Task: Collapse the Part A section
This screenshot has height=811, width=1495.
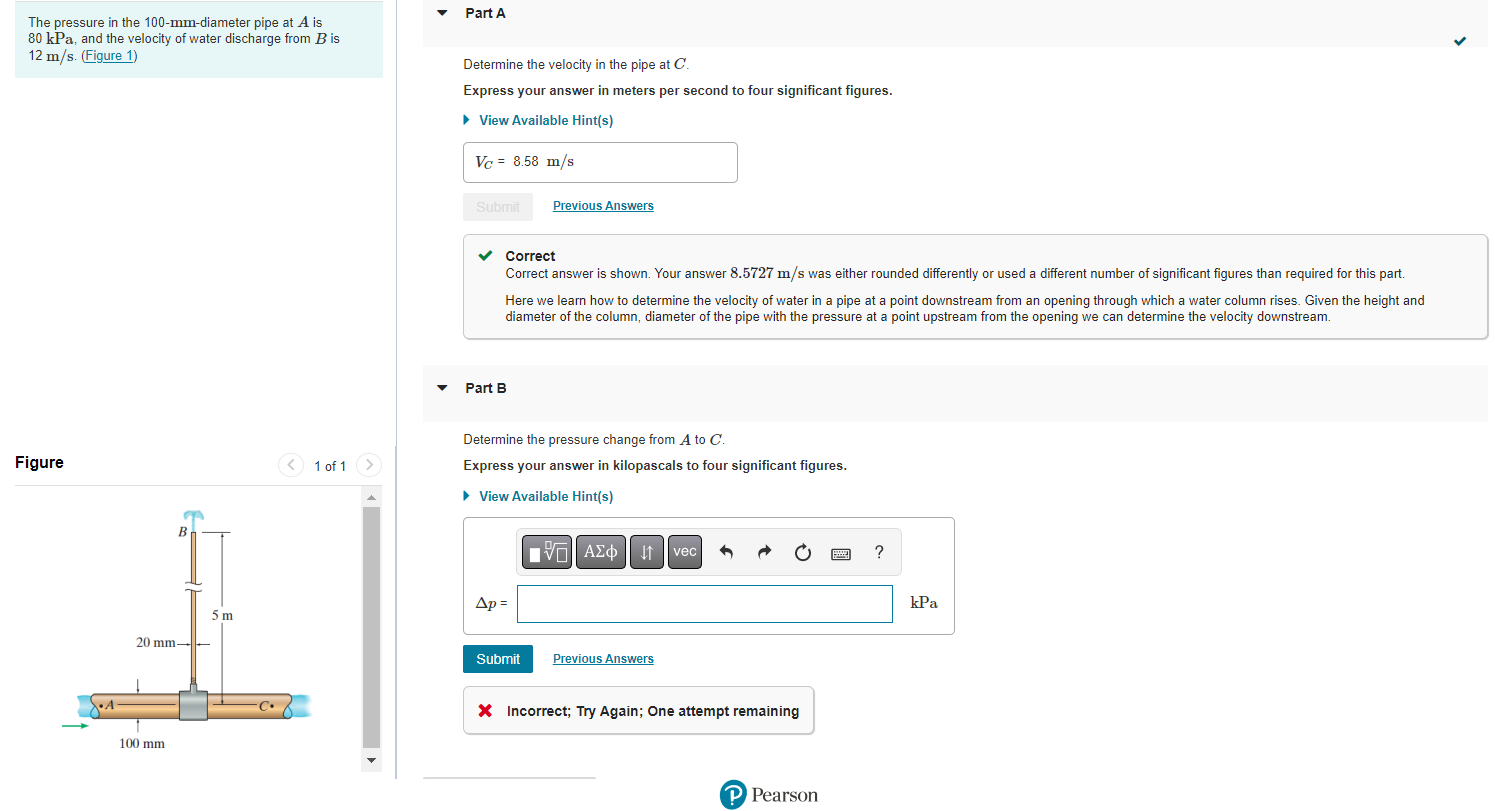Action: (x=441, y=12)
